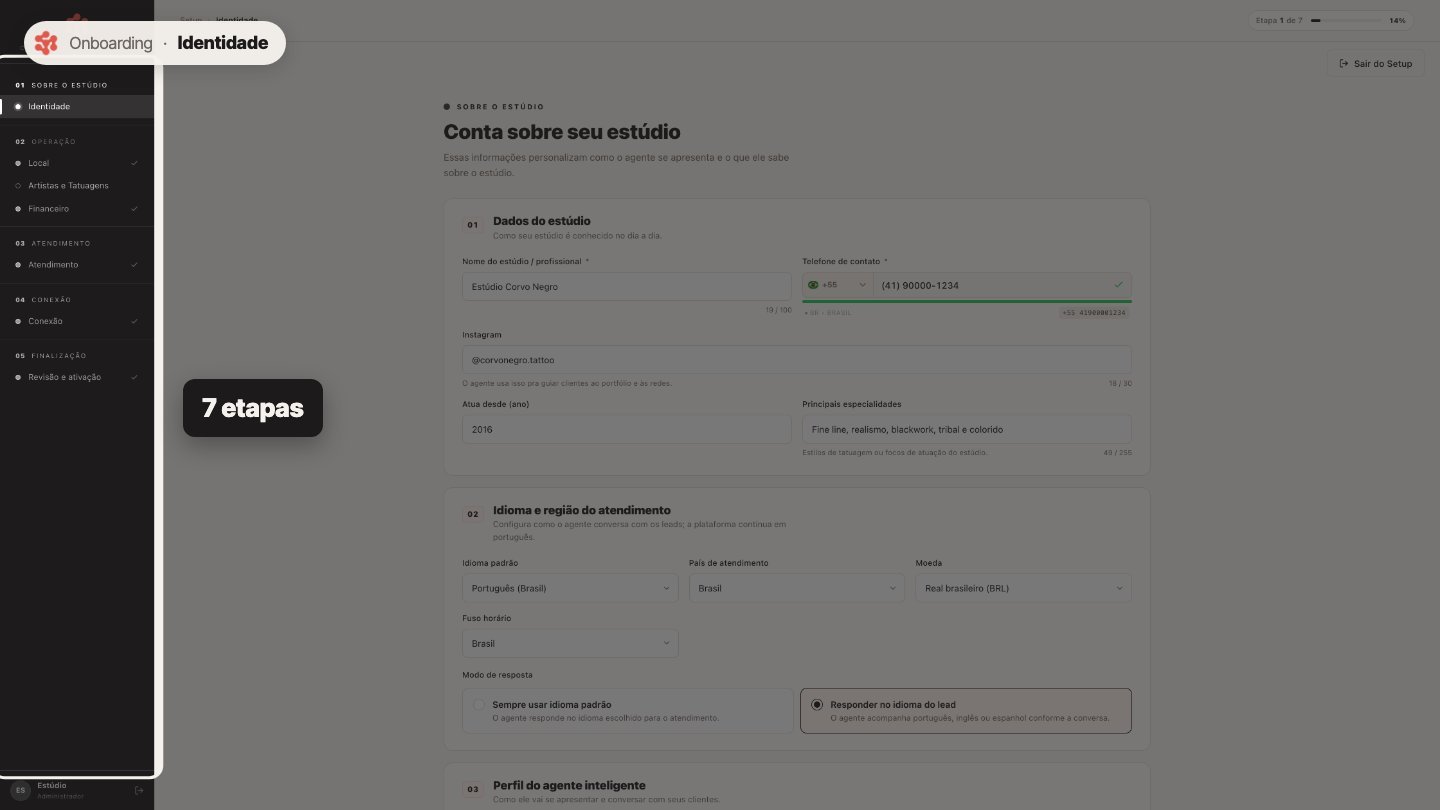The width and height of the screenshot is (1440, 810).
Task: Open the Financeiro step
Action: (77, 209)
